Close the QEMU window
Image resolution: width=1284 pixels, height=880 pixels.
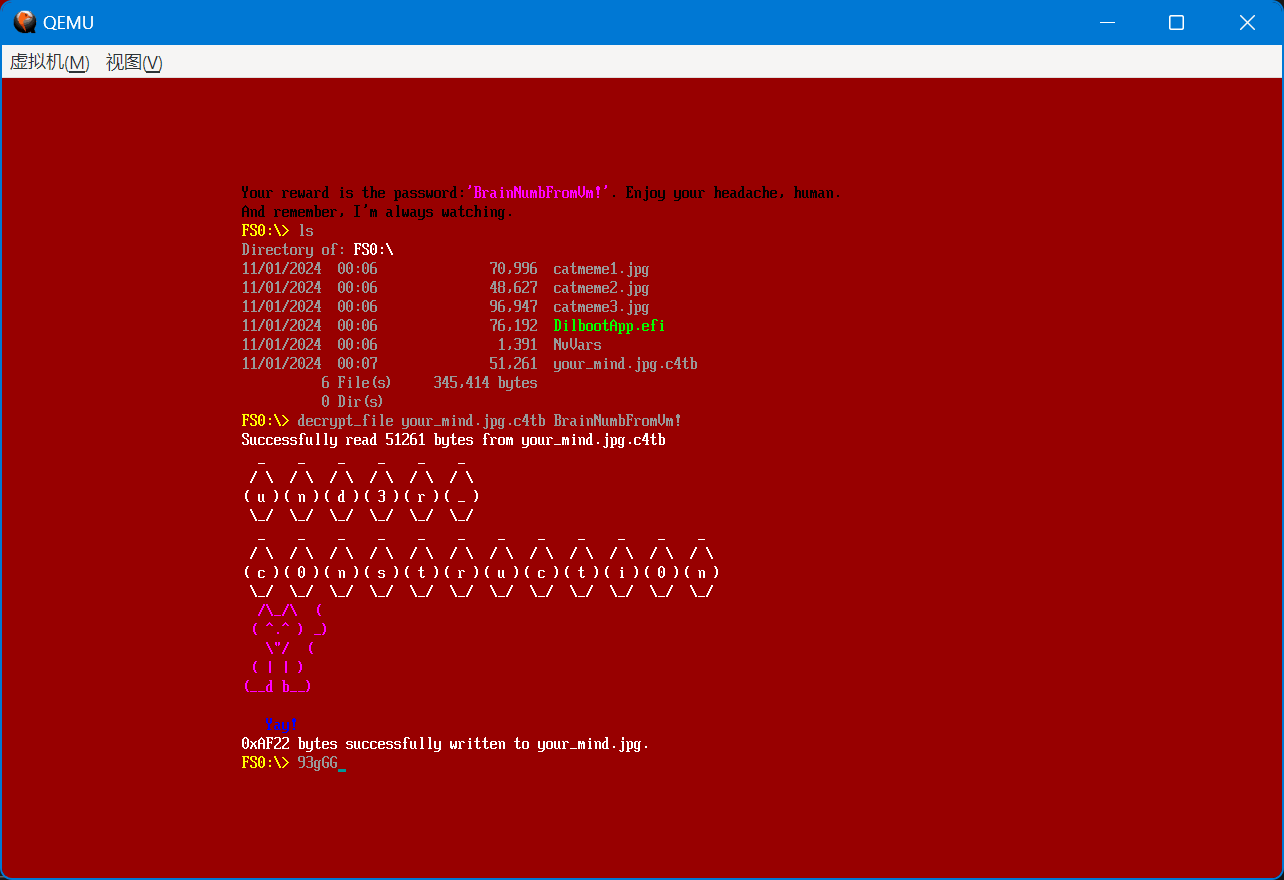pyautogui.click(x=1246, y=22)
